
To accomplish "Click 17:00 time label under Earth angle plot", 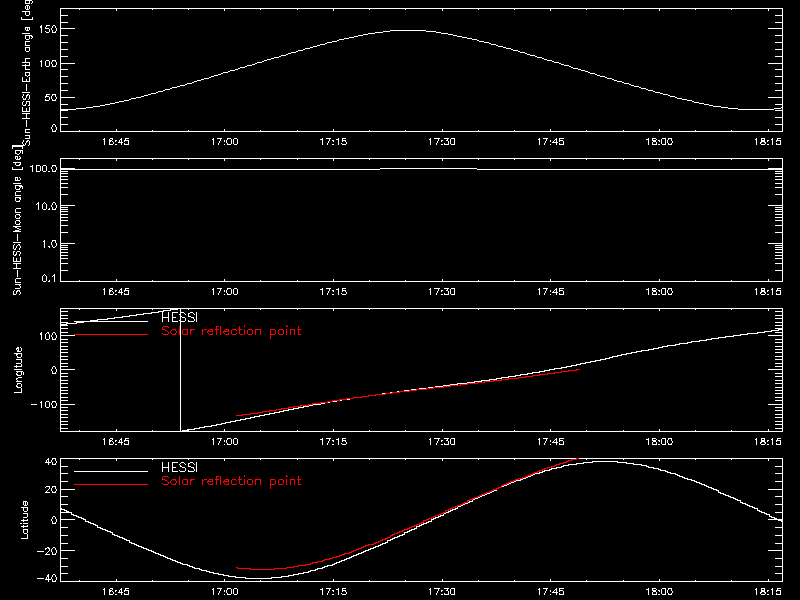I will [224, 142].
